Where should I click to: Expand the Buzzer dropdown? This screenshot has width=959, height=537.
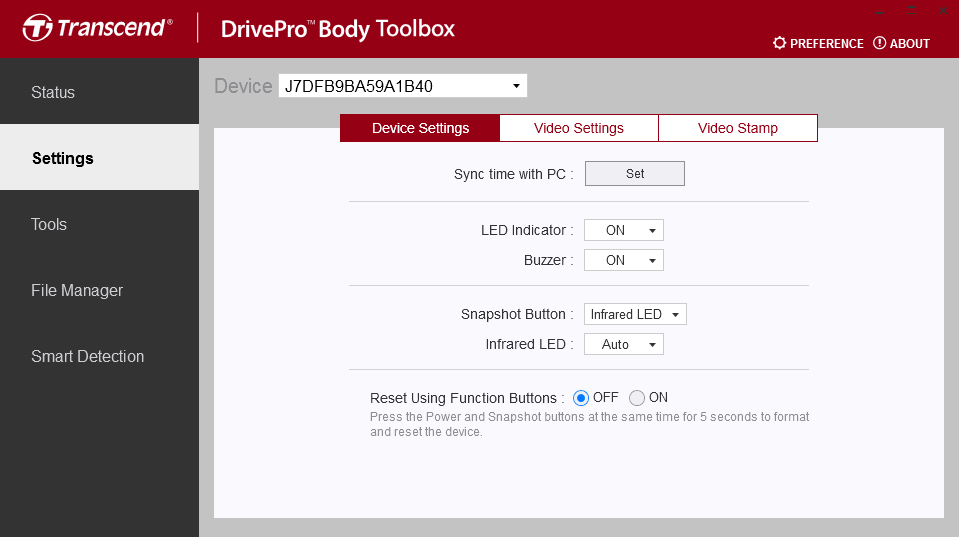[x=624, y=260]
